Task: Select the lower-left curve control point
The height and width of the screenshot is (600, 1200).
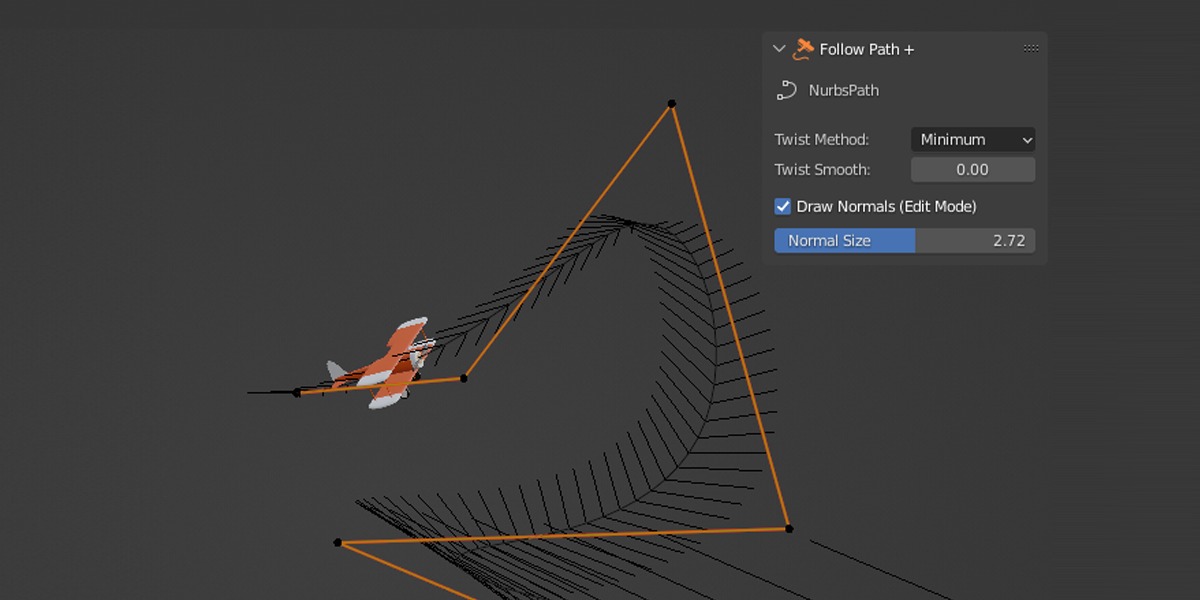Action: click(x=338, y=543)
